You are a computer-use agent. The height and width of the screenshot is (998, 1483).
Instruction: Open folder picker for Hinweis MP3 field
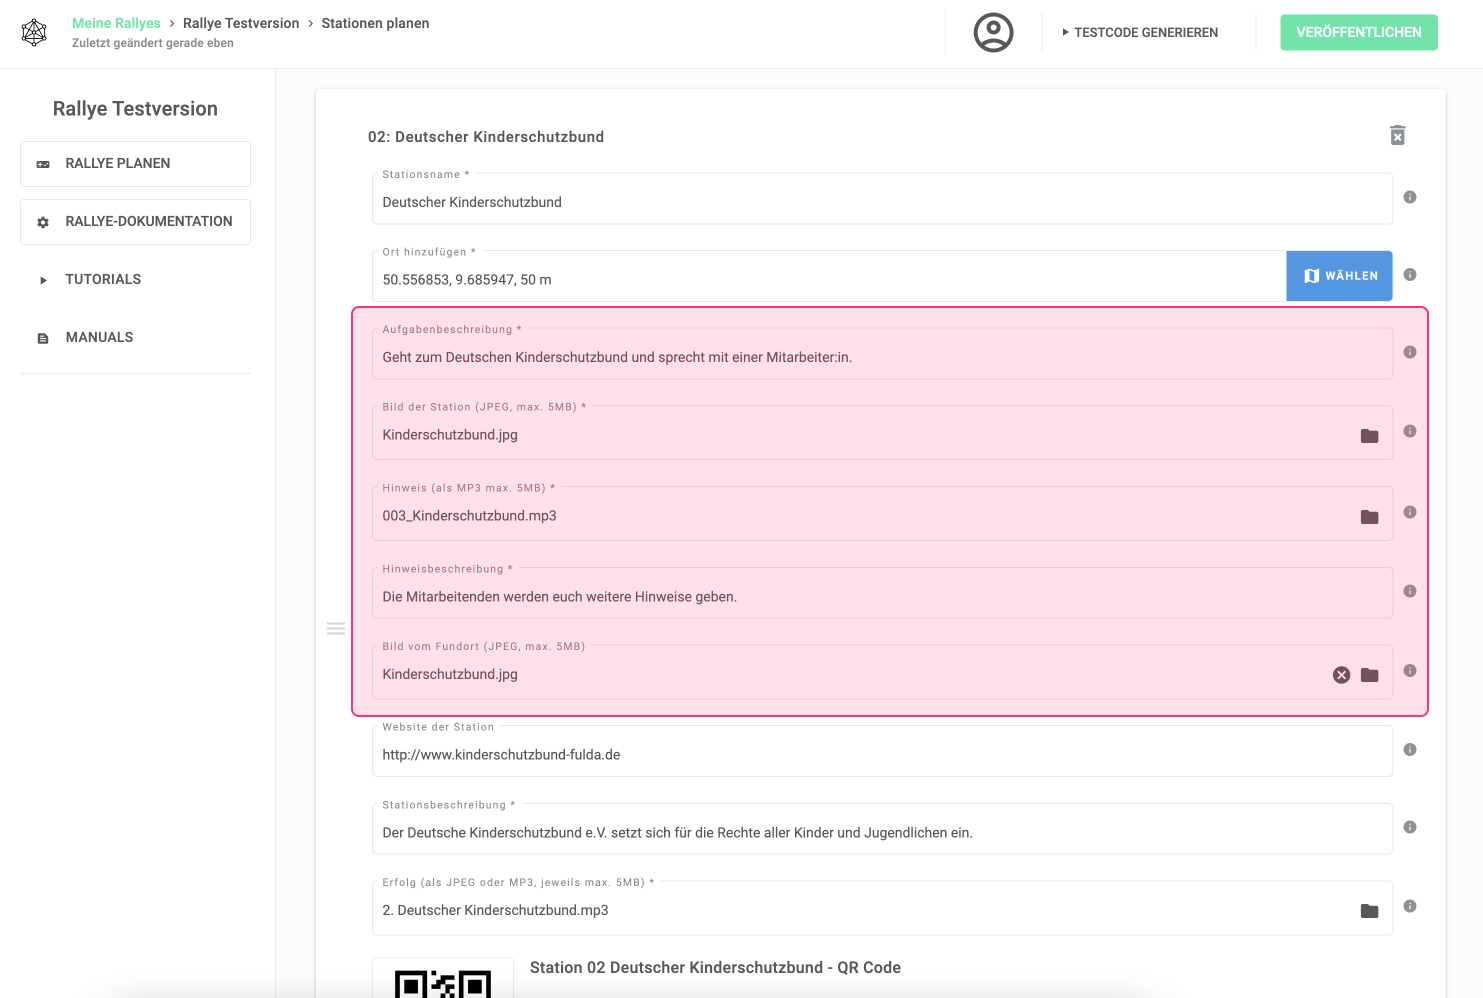[x=1369, y=517]
